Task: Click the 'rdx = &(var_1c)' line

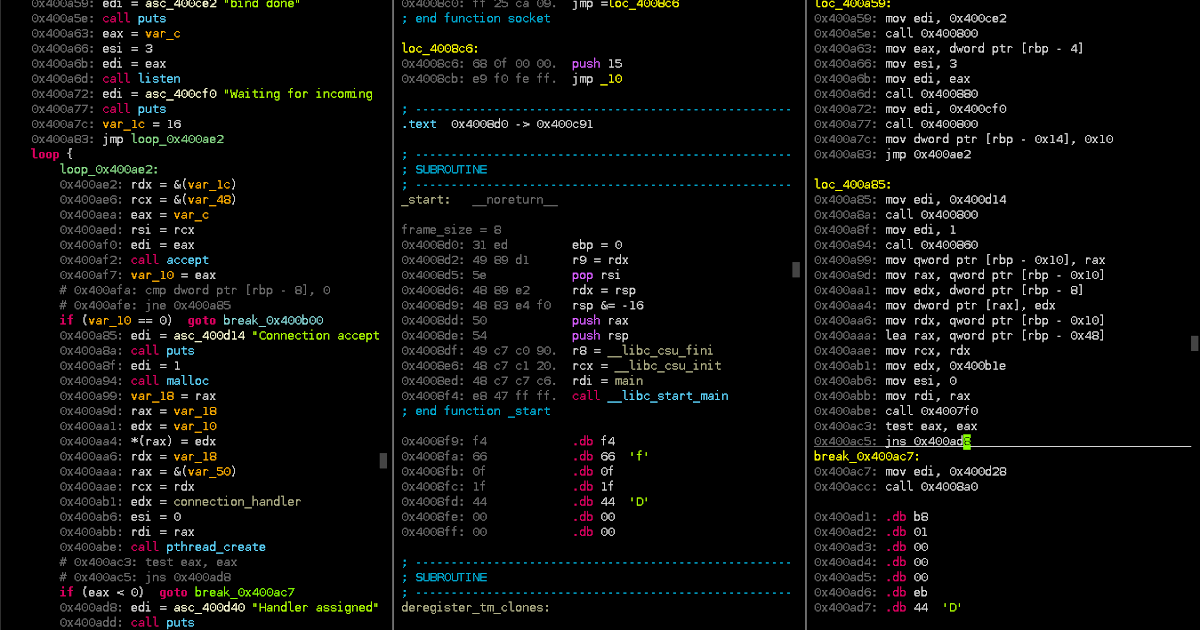Action: pos(183,184)
